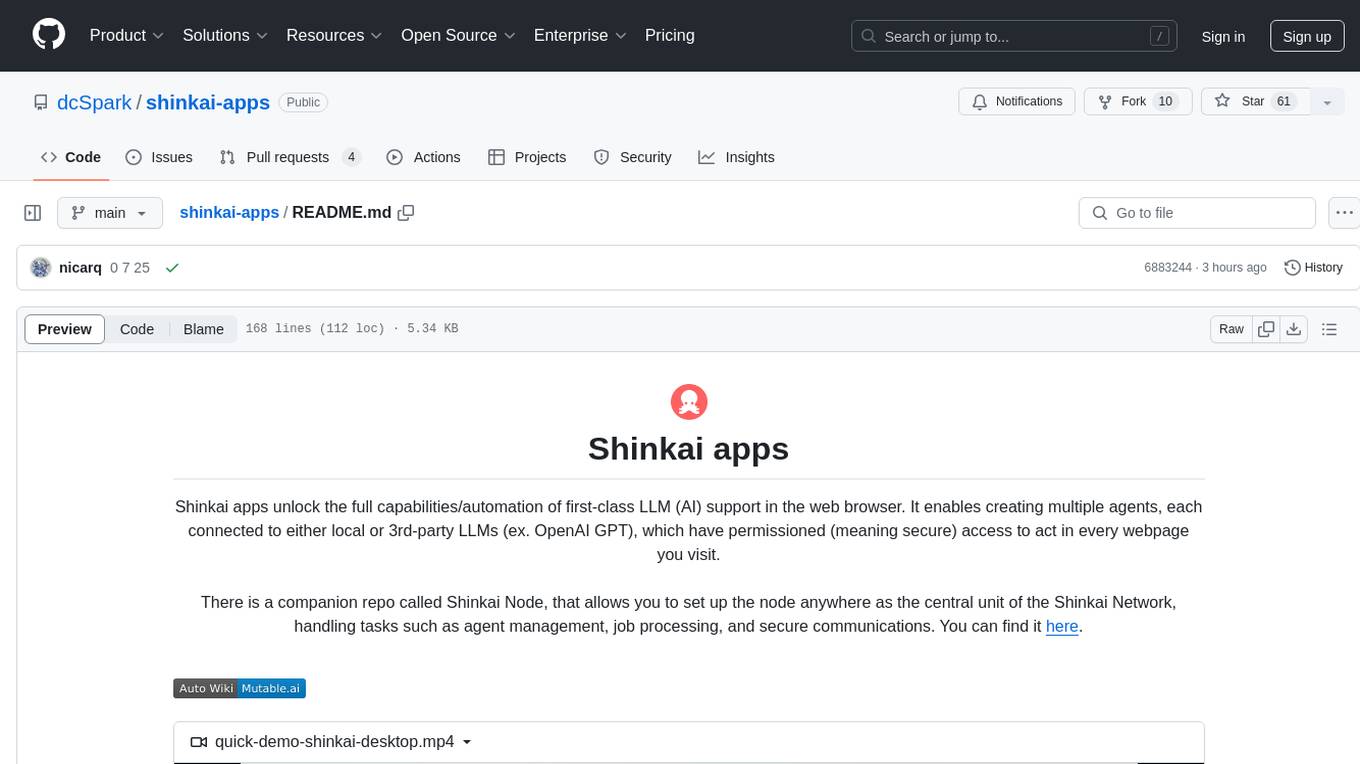Viewport: 1360px width, 764px height.
Task: Click the Shinkai logo image
Action: [x=689, y=402]
